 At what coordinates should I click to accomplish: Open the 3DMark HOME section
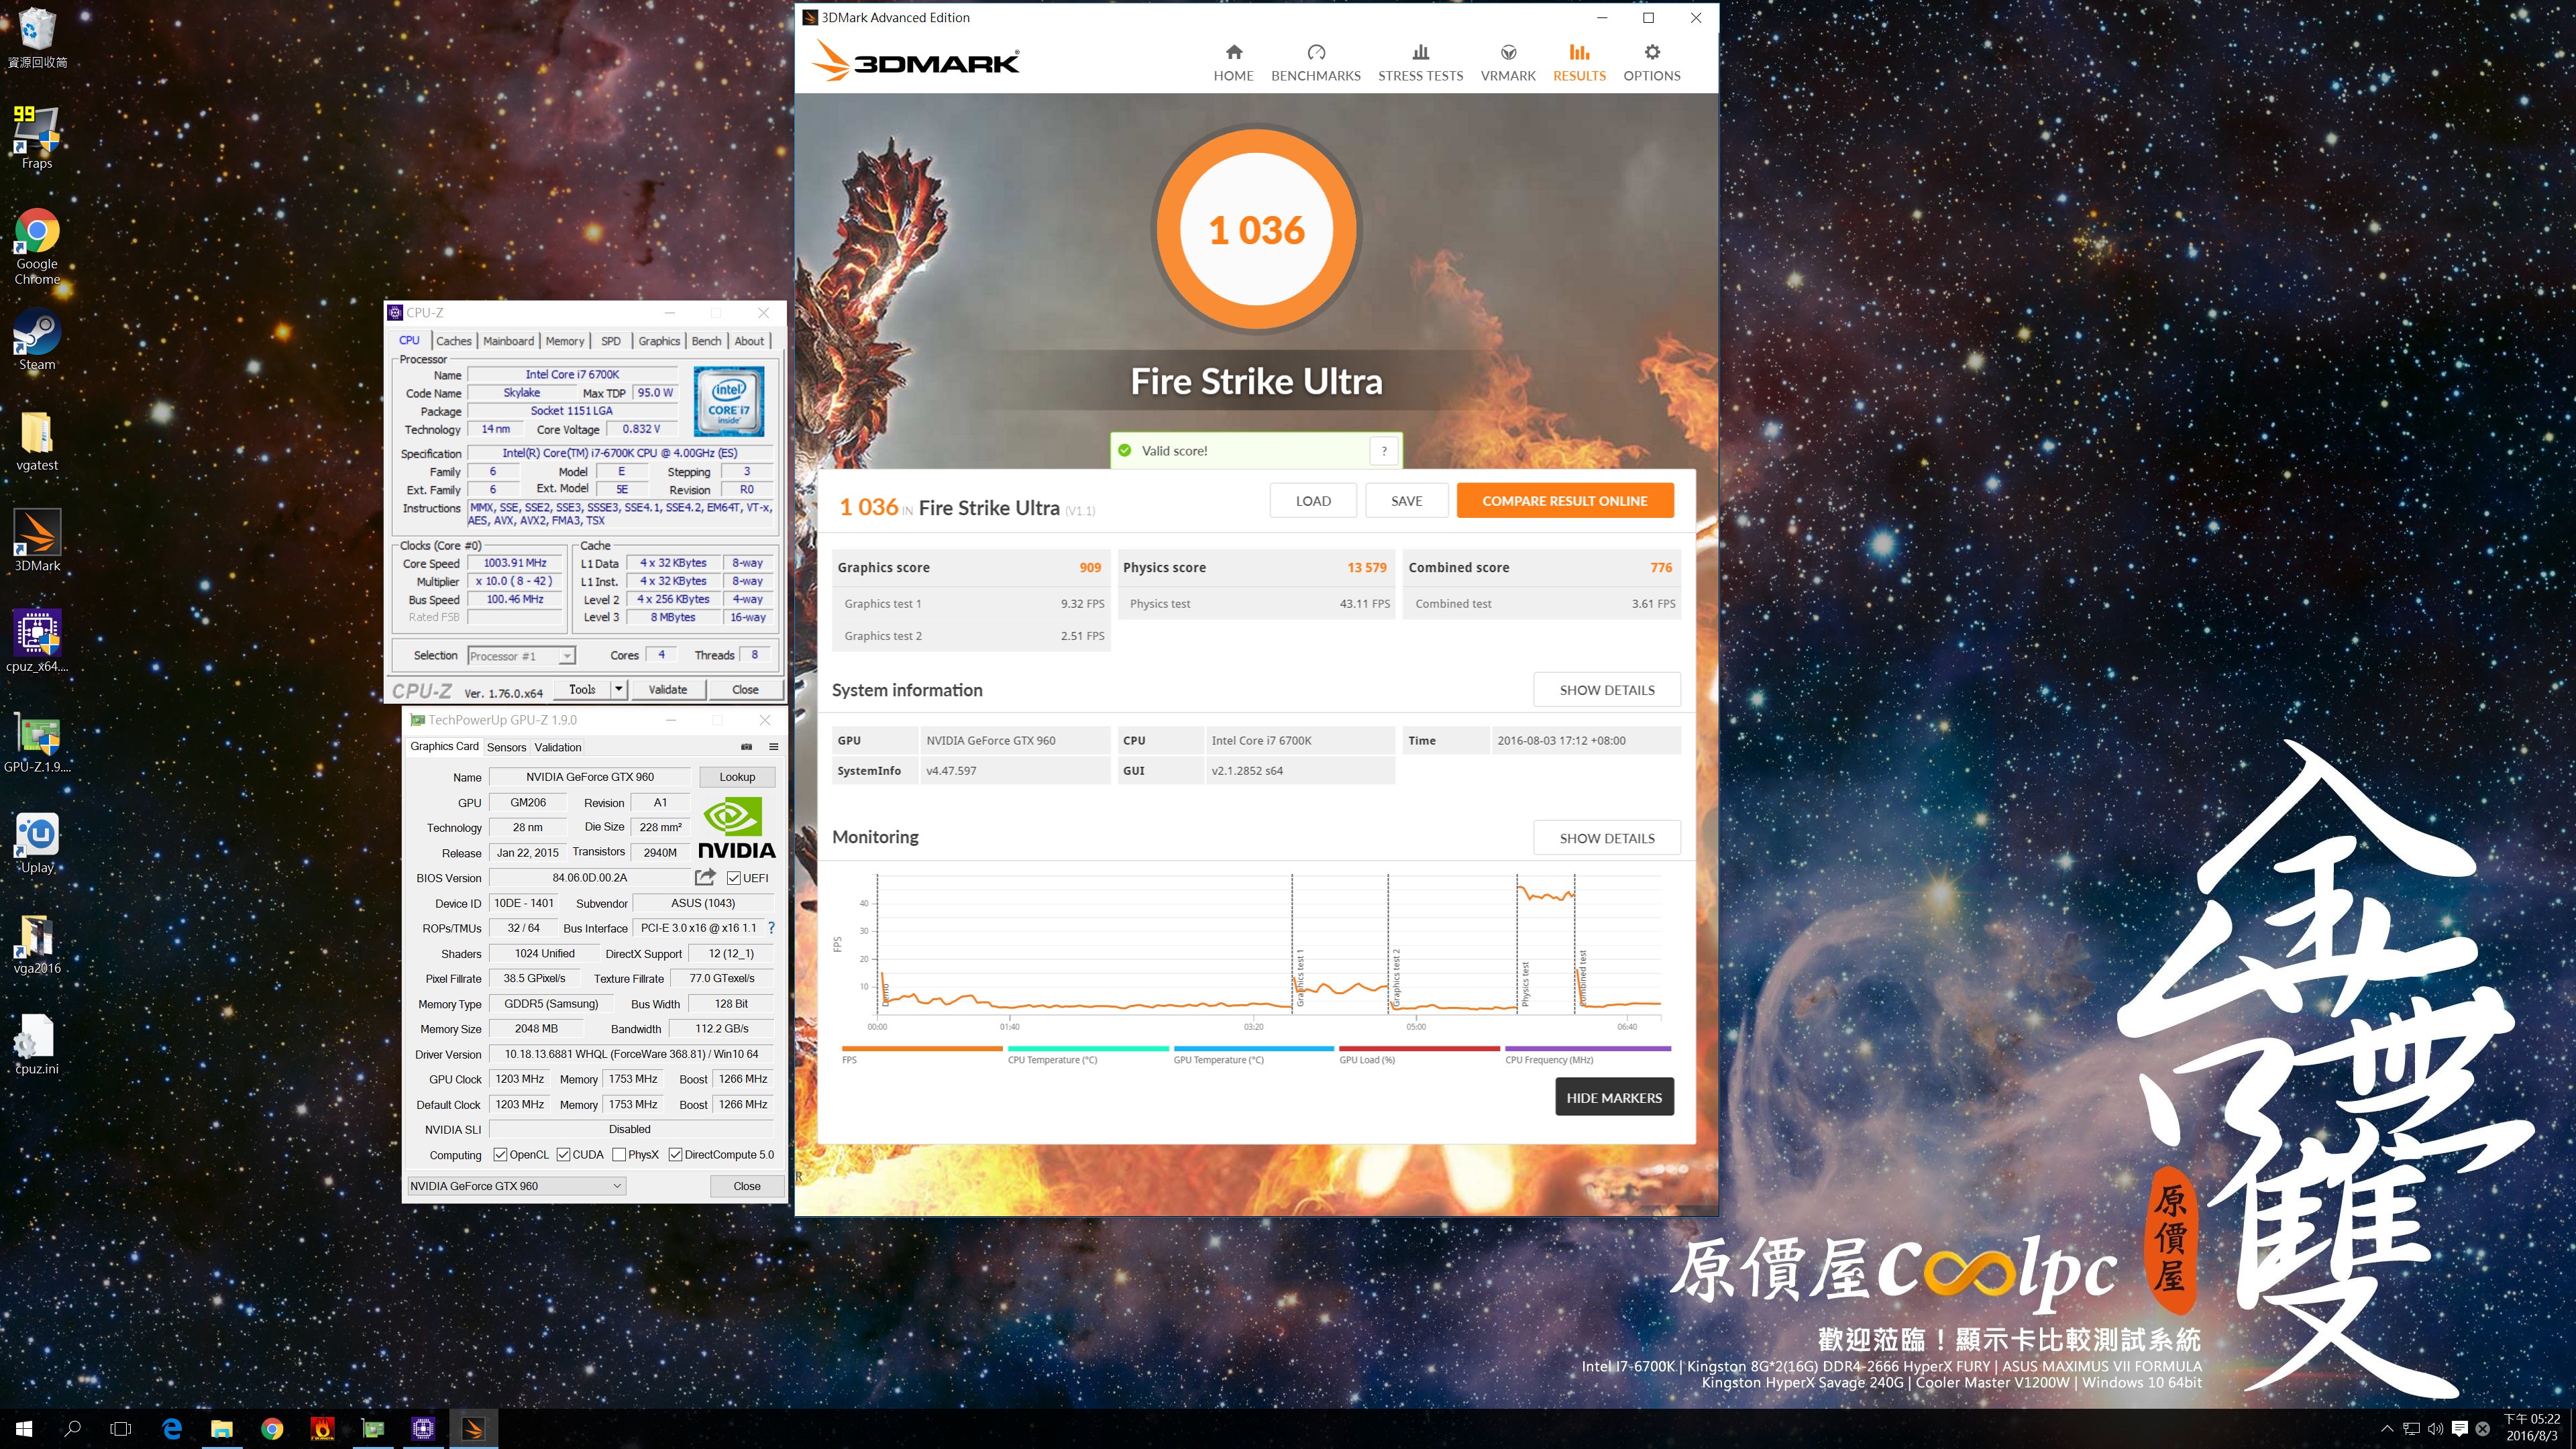[1233, 63]
